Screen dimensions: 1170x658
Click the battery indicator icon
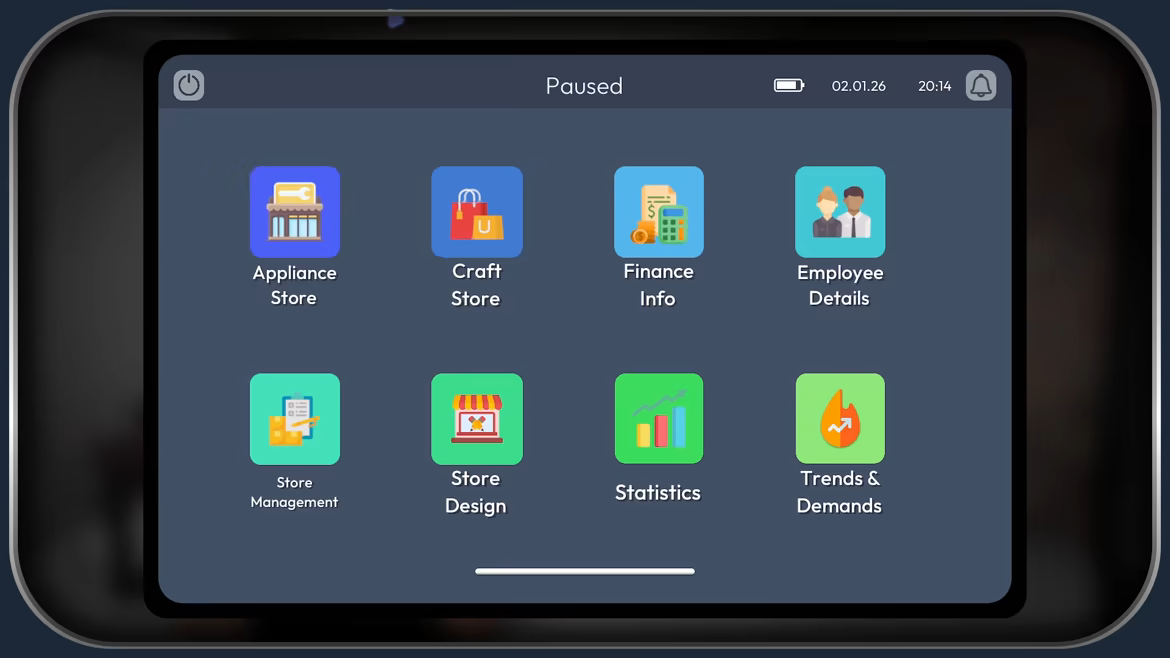point(789,85)
